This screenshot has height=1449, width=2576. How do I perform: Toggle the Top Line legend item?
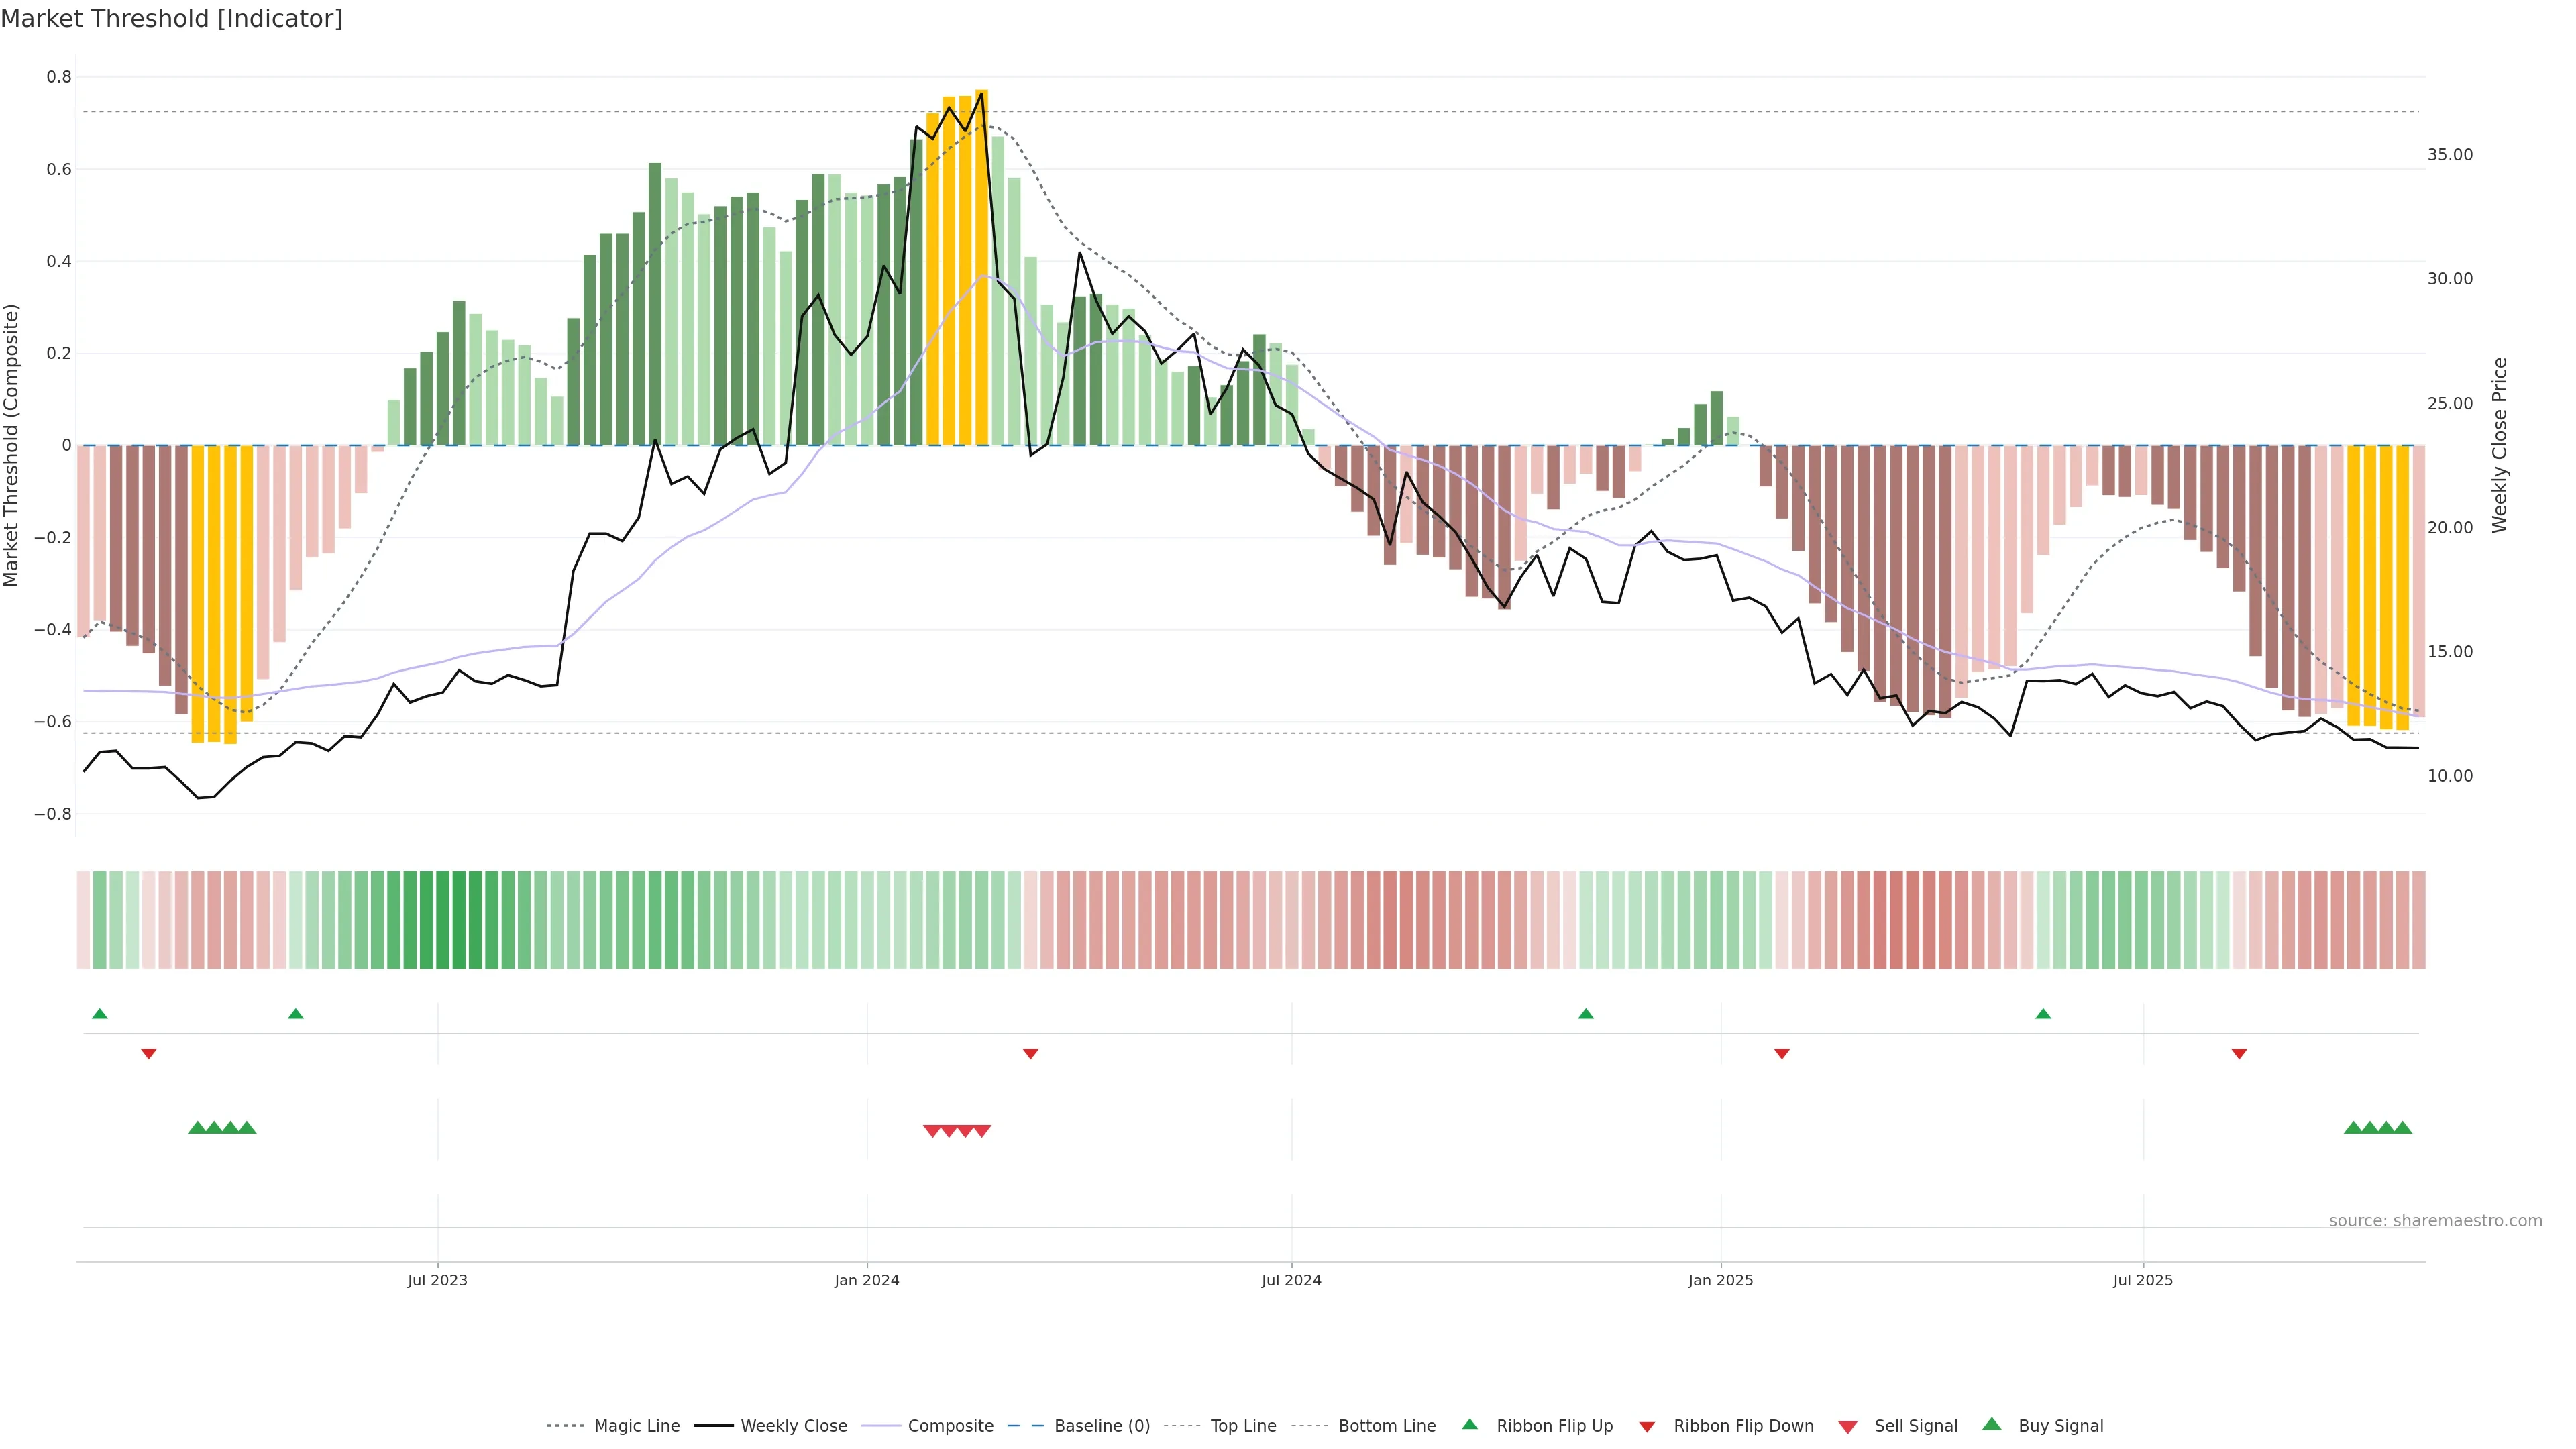point(1243,1426)
